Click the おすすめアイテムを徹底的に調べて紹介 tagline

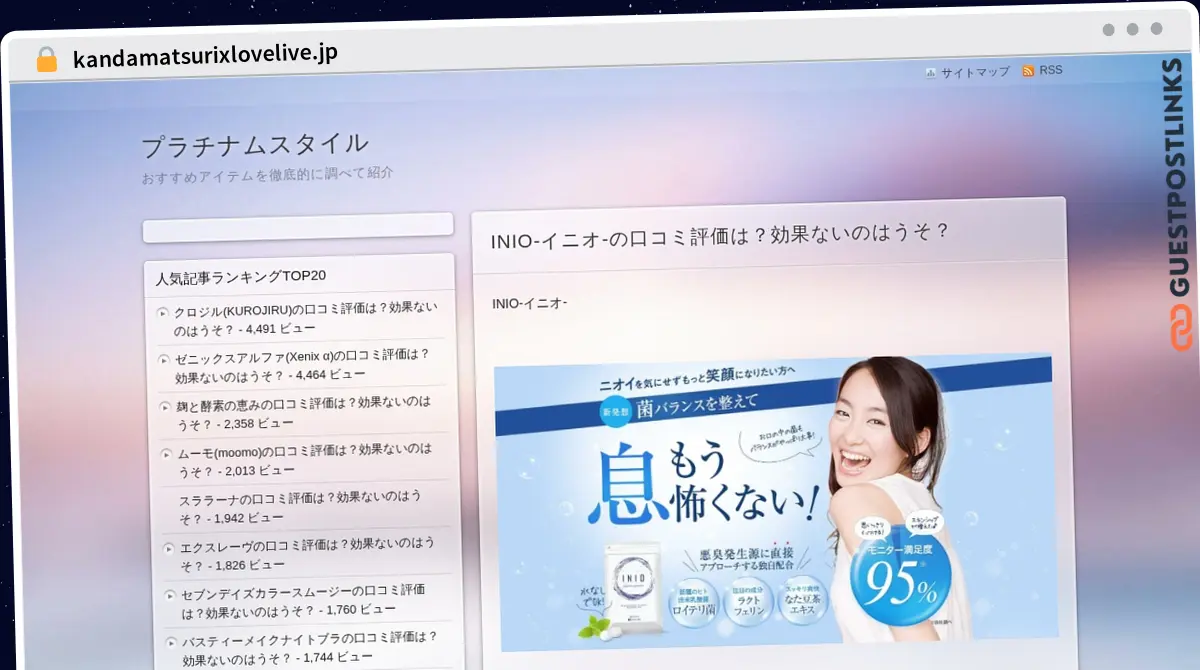click(268, 175)
